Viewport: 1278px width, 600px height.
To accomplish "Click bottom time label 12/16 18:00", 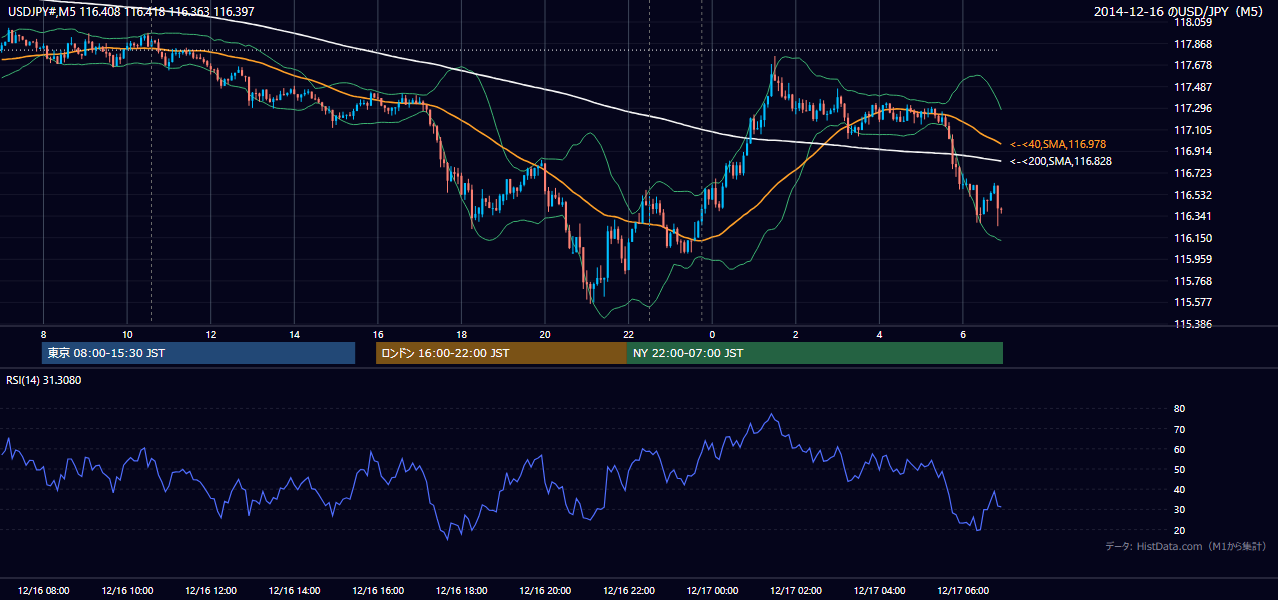I will pyautogui.click(x=462, y=591).
